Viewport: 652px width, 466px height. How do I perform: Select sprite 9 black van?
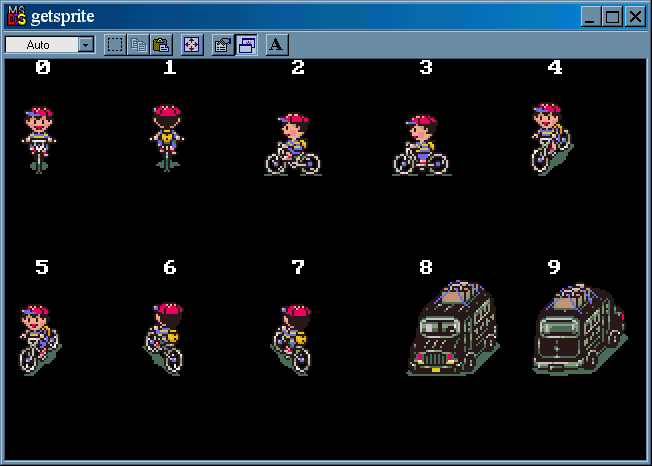[580, 330]
